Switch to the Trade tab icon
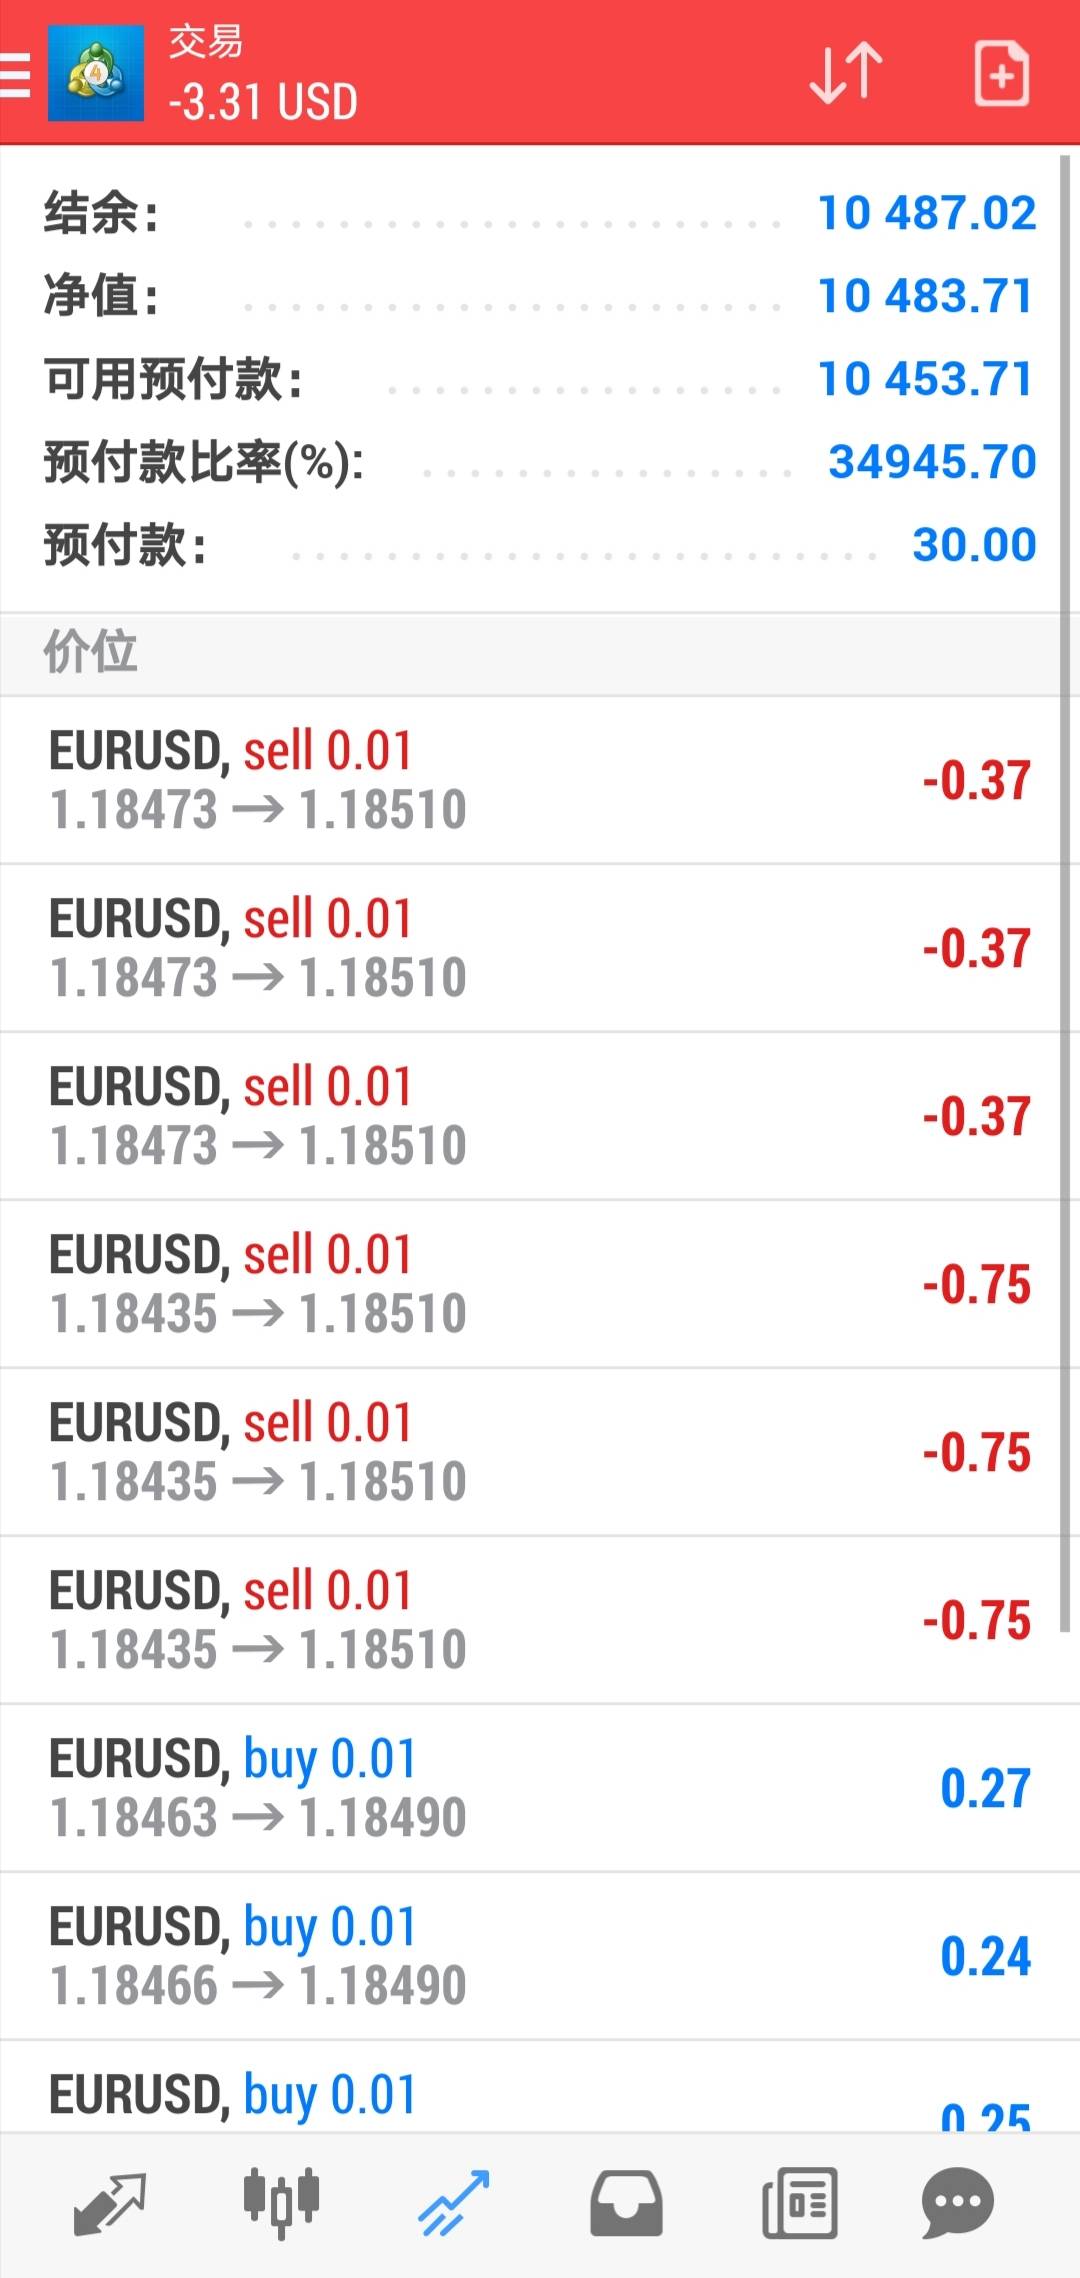 click(x=453, y=2205)
